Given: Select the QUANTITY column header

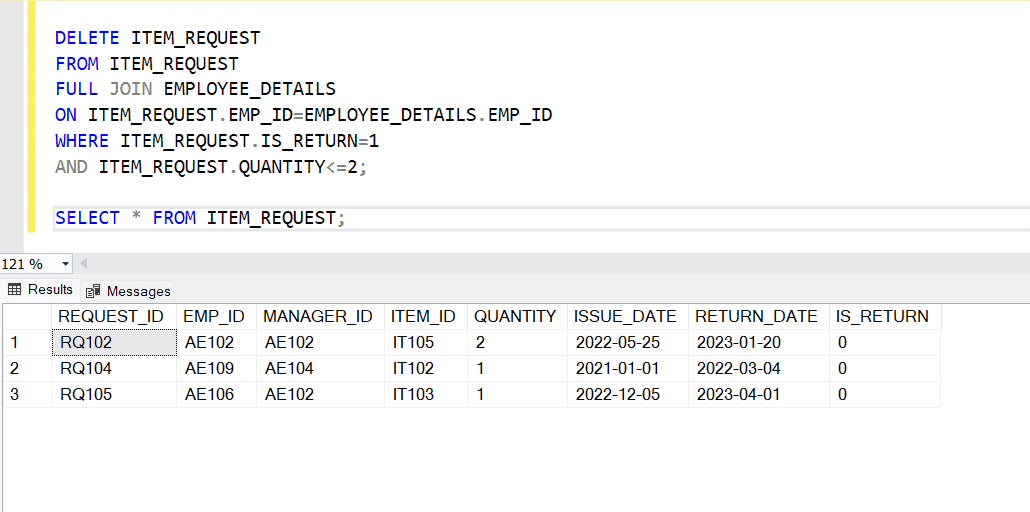Looking at the screenshot, I should point(517,316).
